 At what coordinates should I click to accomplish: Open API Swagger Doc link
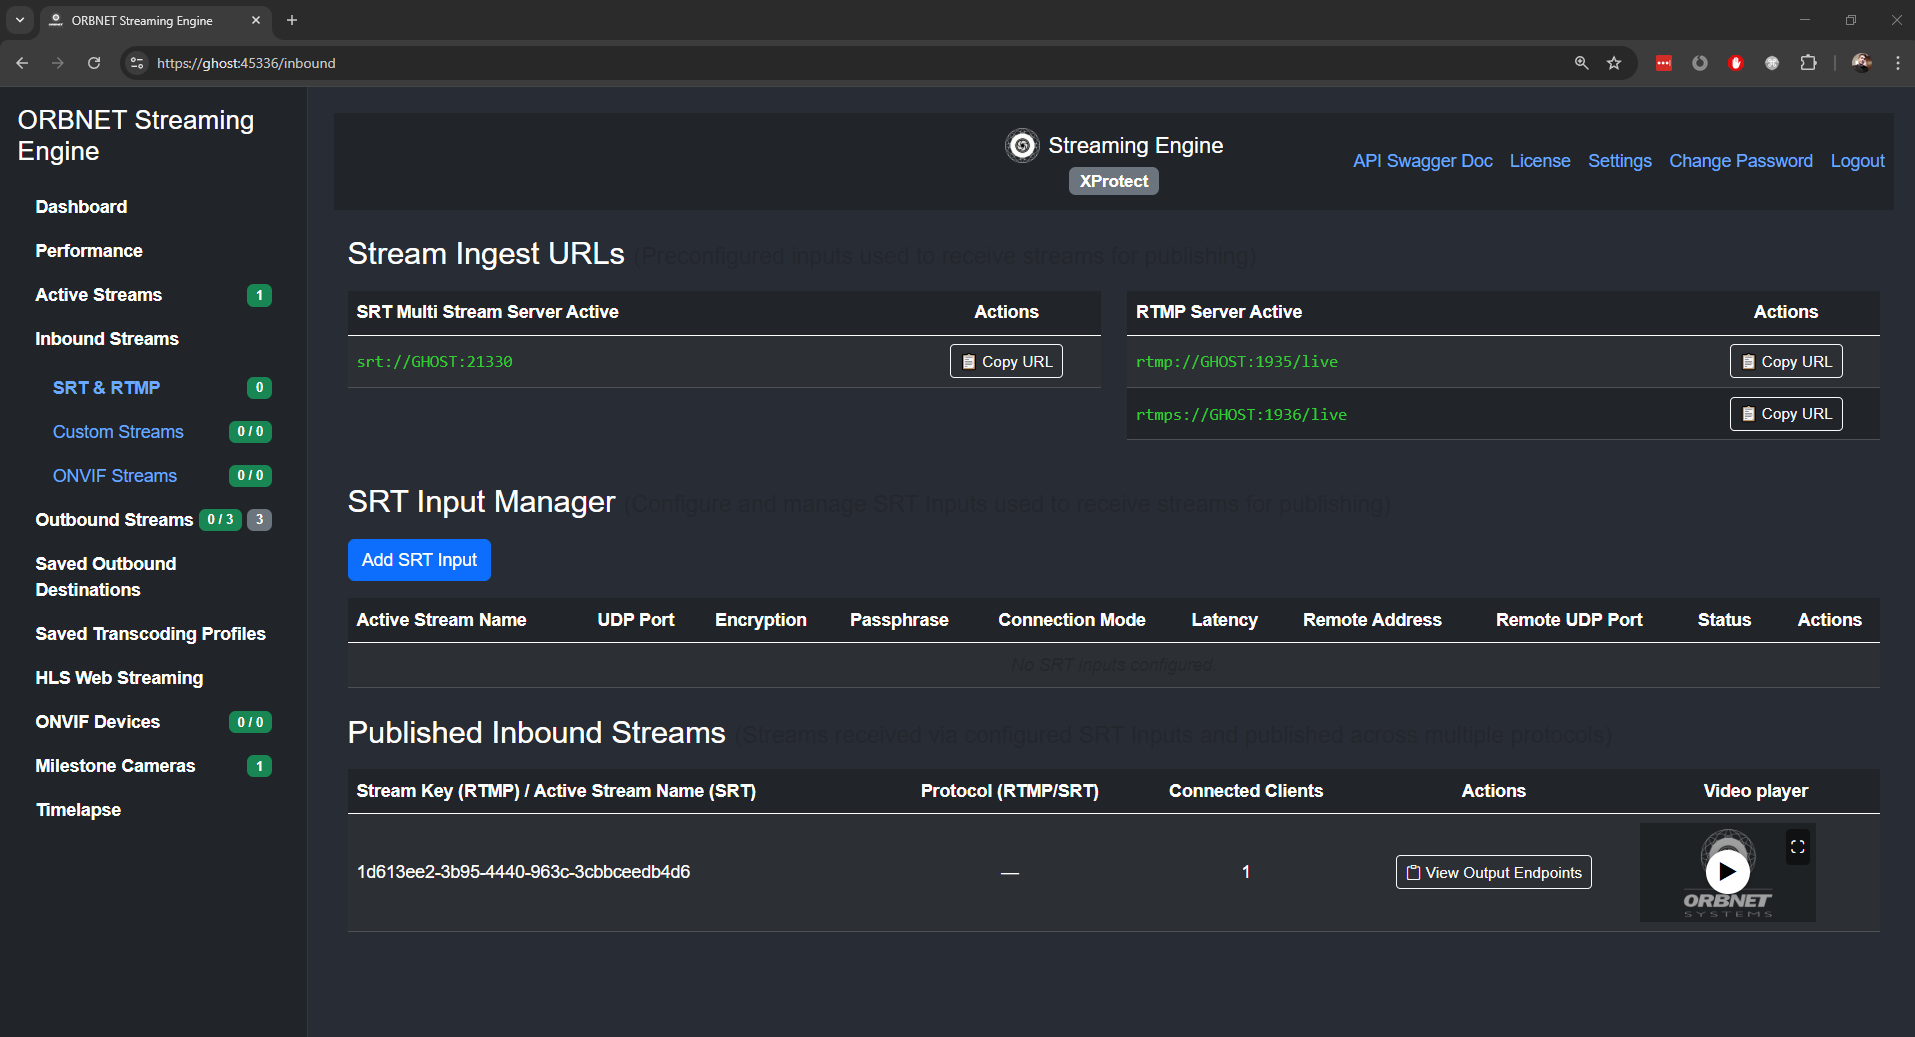click(1422, 161)
